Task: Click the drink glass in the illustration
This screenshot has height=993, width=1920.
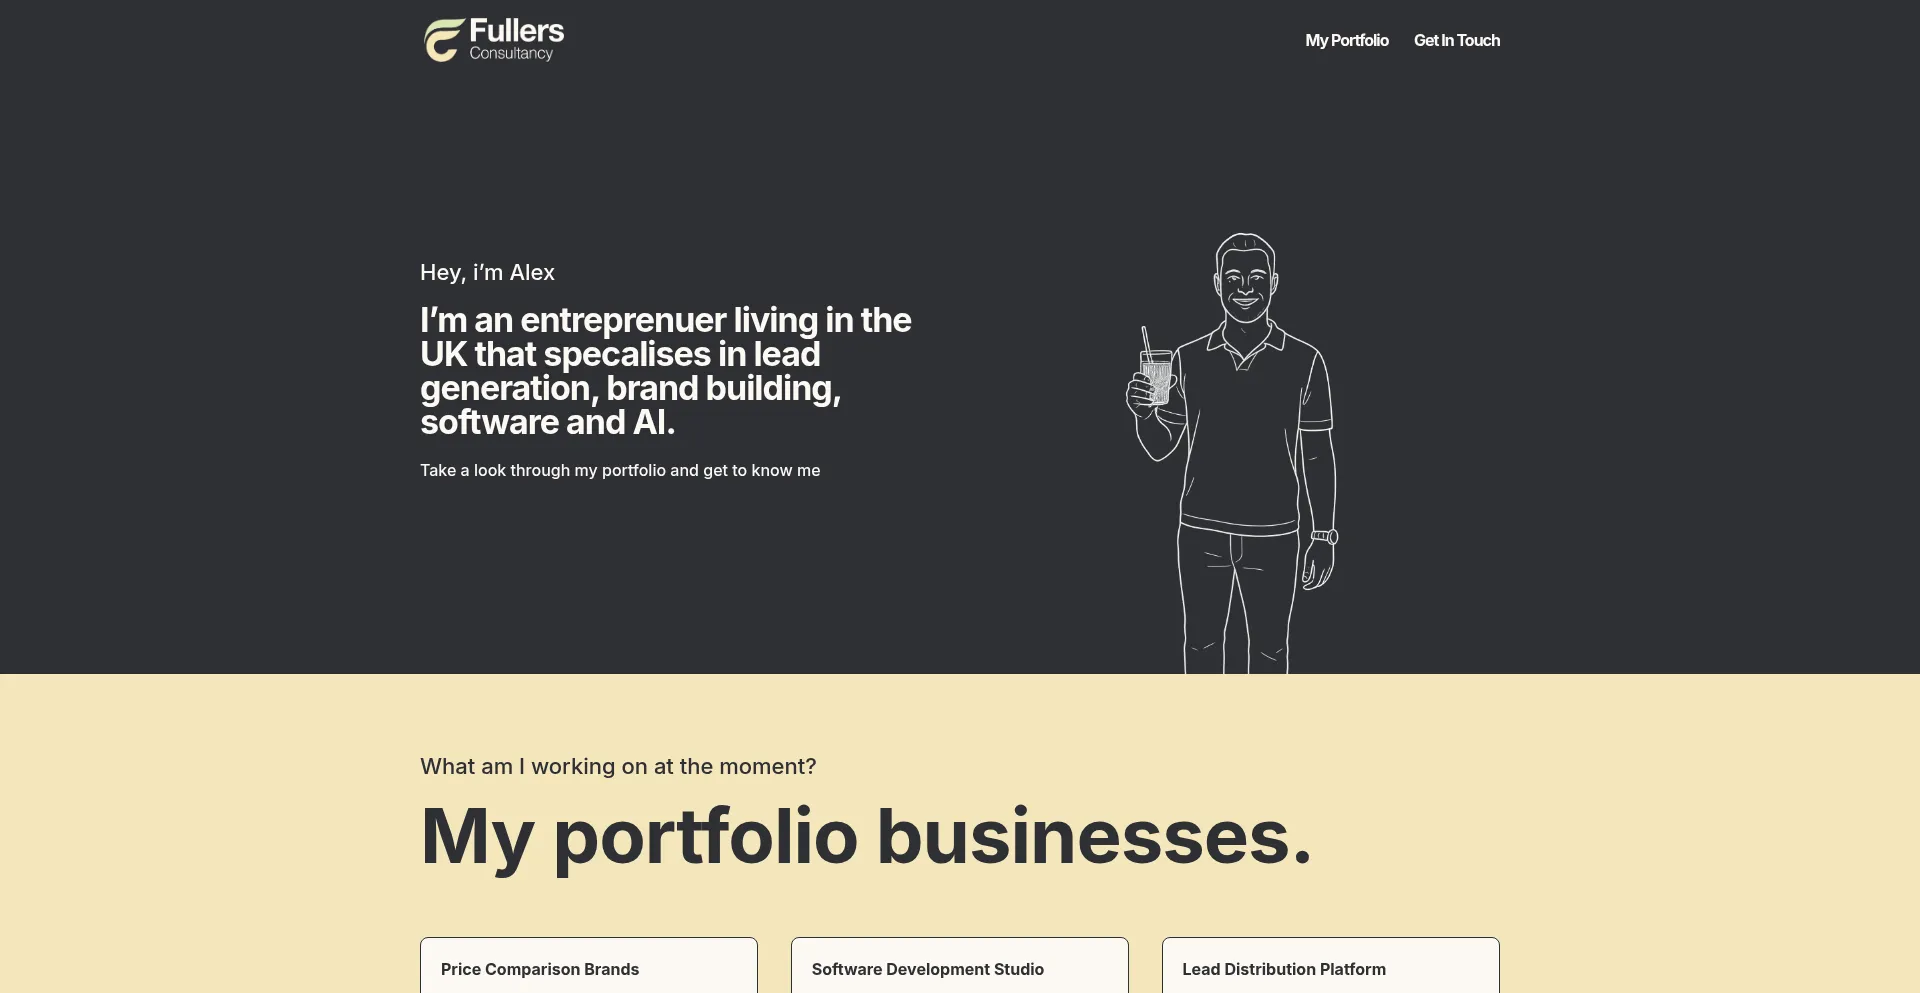Action: pos(1156,378)
